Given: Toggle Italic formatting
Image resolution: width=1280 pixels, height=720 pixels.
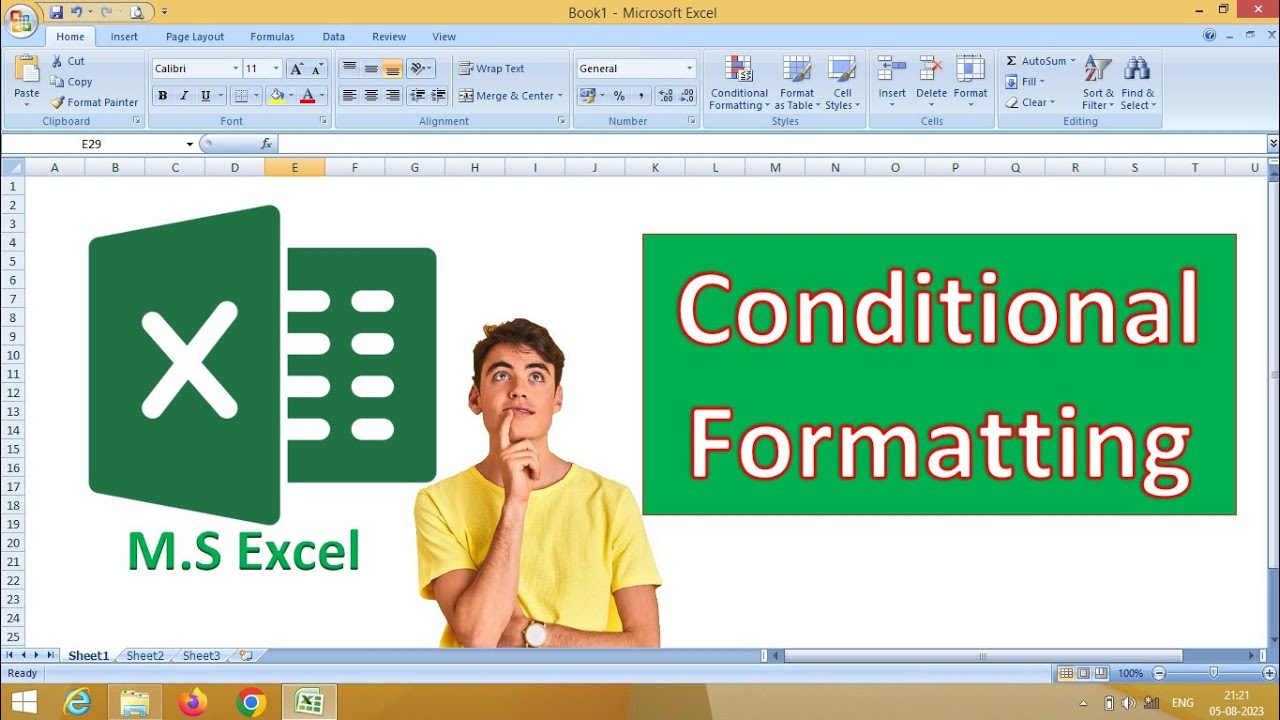Looking at the screenshot, I should coord(184,96).
